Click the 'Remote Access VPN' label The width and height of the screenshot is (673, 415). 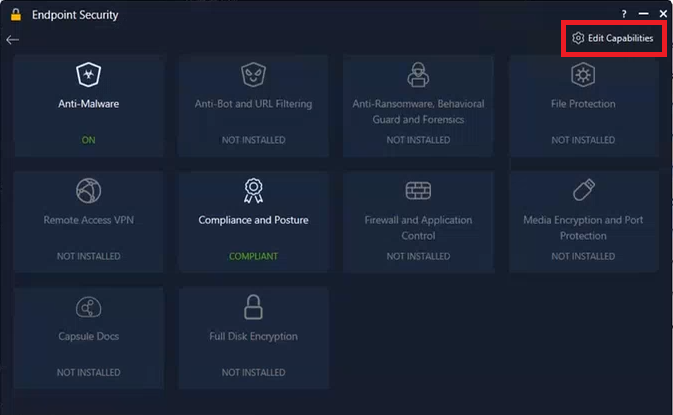point(88,220)
